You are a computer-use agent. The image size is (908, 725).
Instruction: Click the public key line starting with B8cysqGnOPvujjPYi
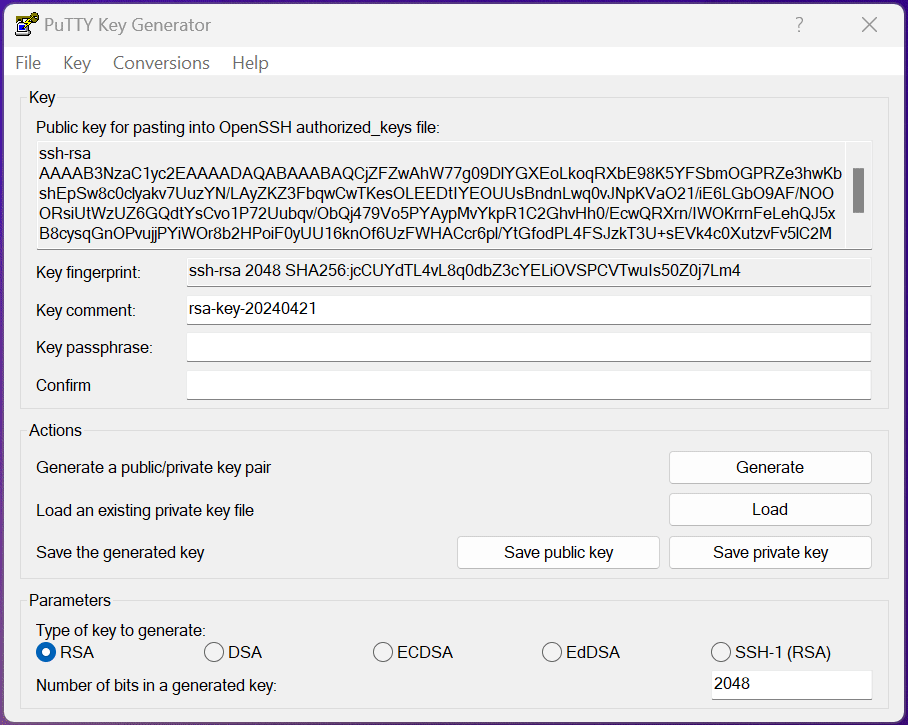pyautogui.click(x=435, y=233)
